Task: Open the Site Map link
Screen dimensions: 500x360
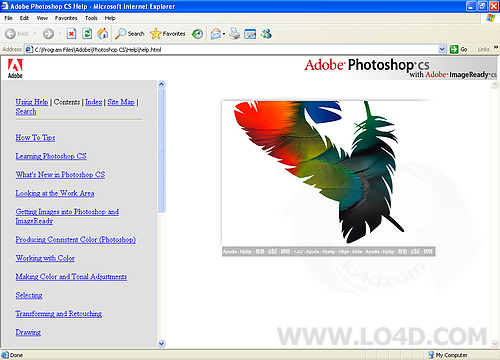Action: (121, 102)
